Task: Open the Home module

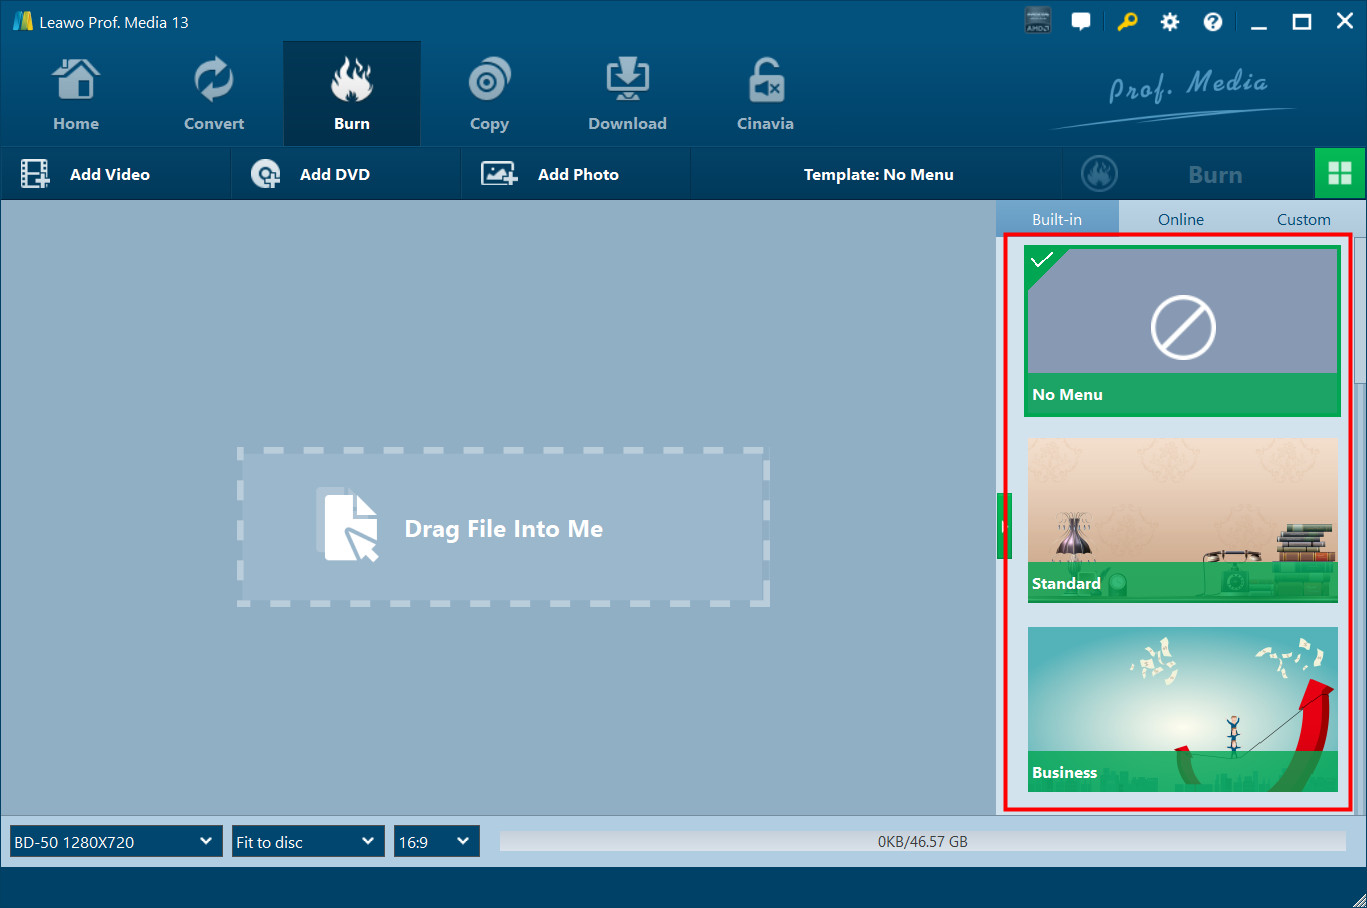Action: pos(76,95)
